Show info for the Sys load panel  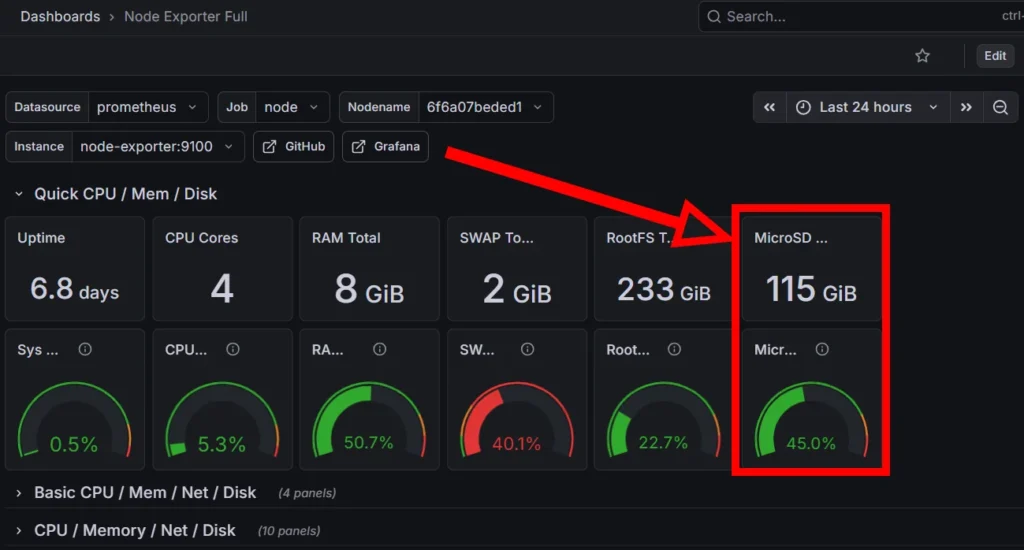(85, 349)
